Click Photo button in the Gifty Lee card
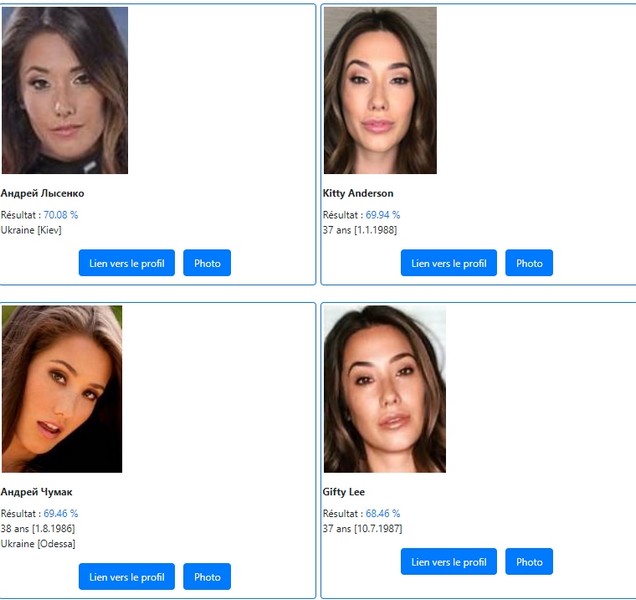Image resolution: width=636 pixels, height=600 pixels. 529,561
